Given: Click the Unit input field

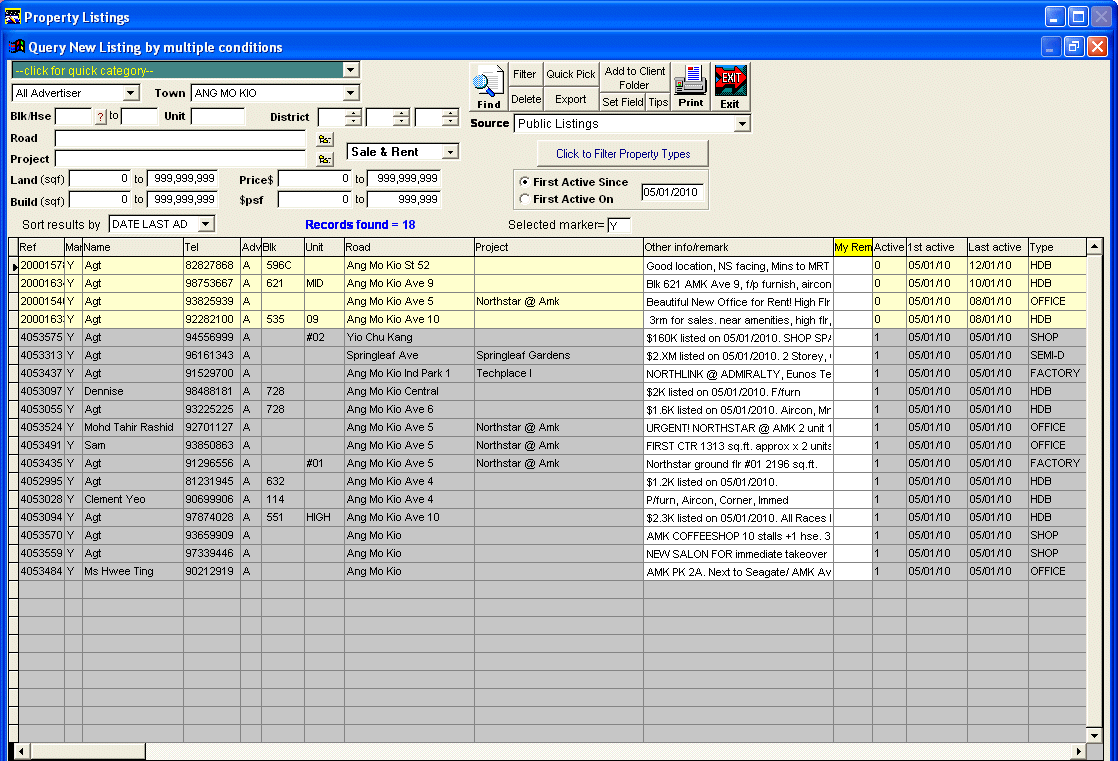Looking at the screenshot, I should pyautogui.click(x=217, y=116).
